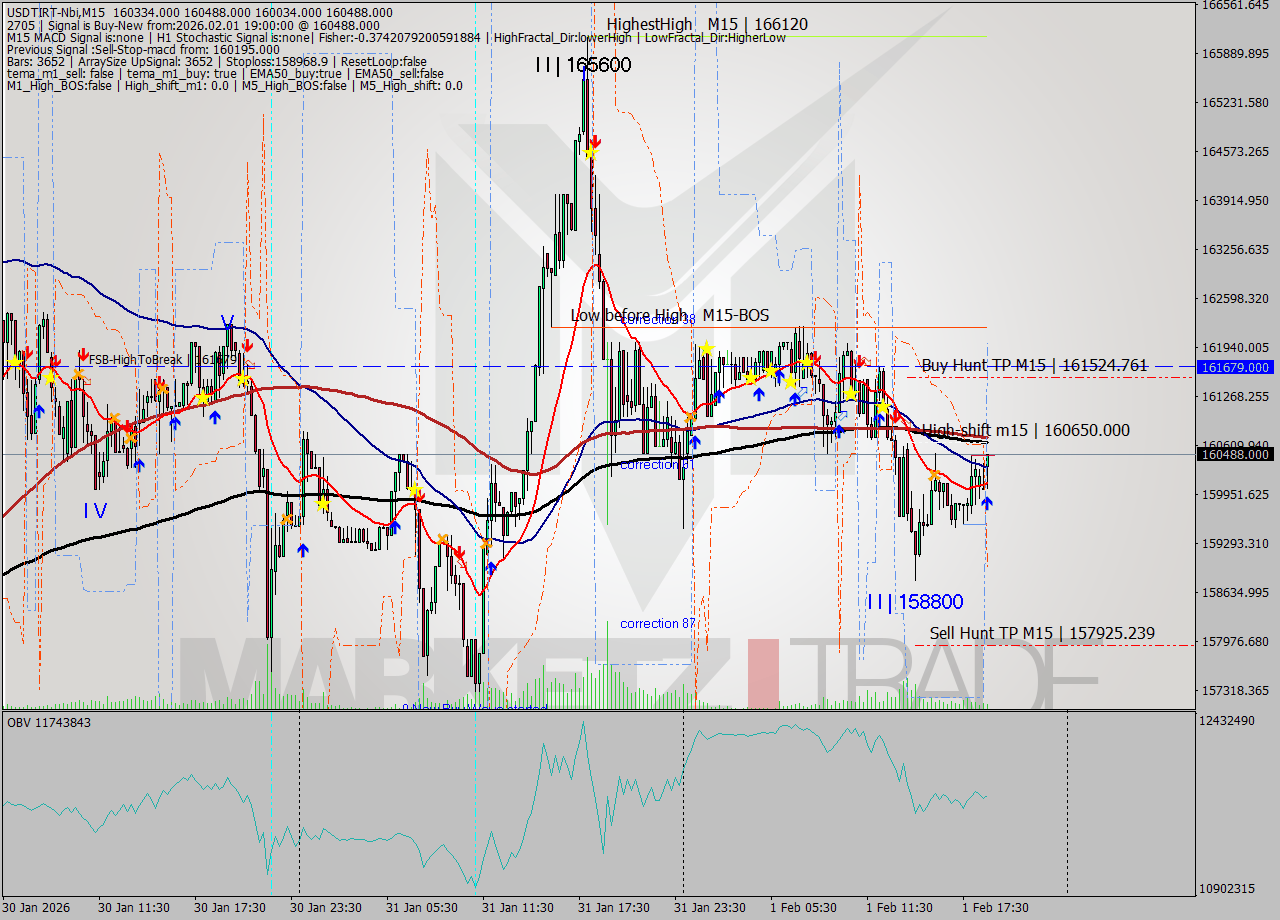The height and width of the screenshot is (920, 1280).
Task: Select the yellow star near the High-shift m15 line
Action: (x=882, y=406)
